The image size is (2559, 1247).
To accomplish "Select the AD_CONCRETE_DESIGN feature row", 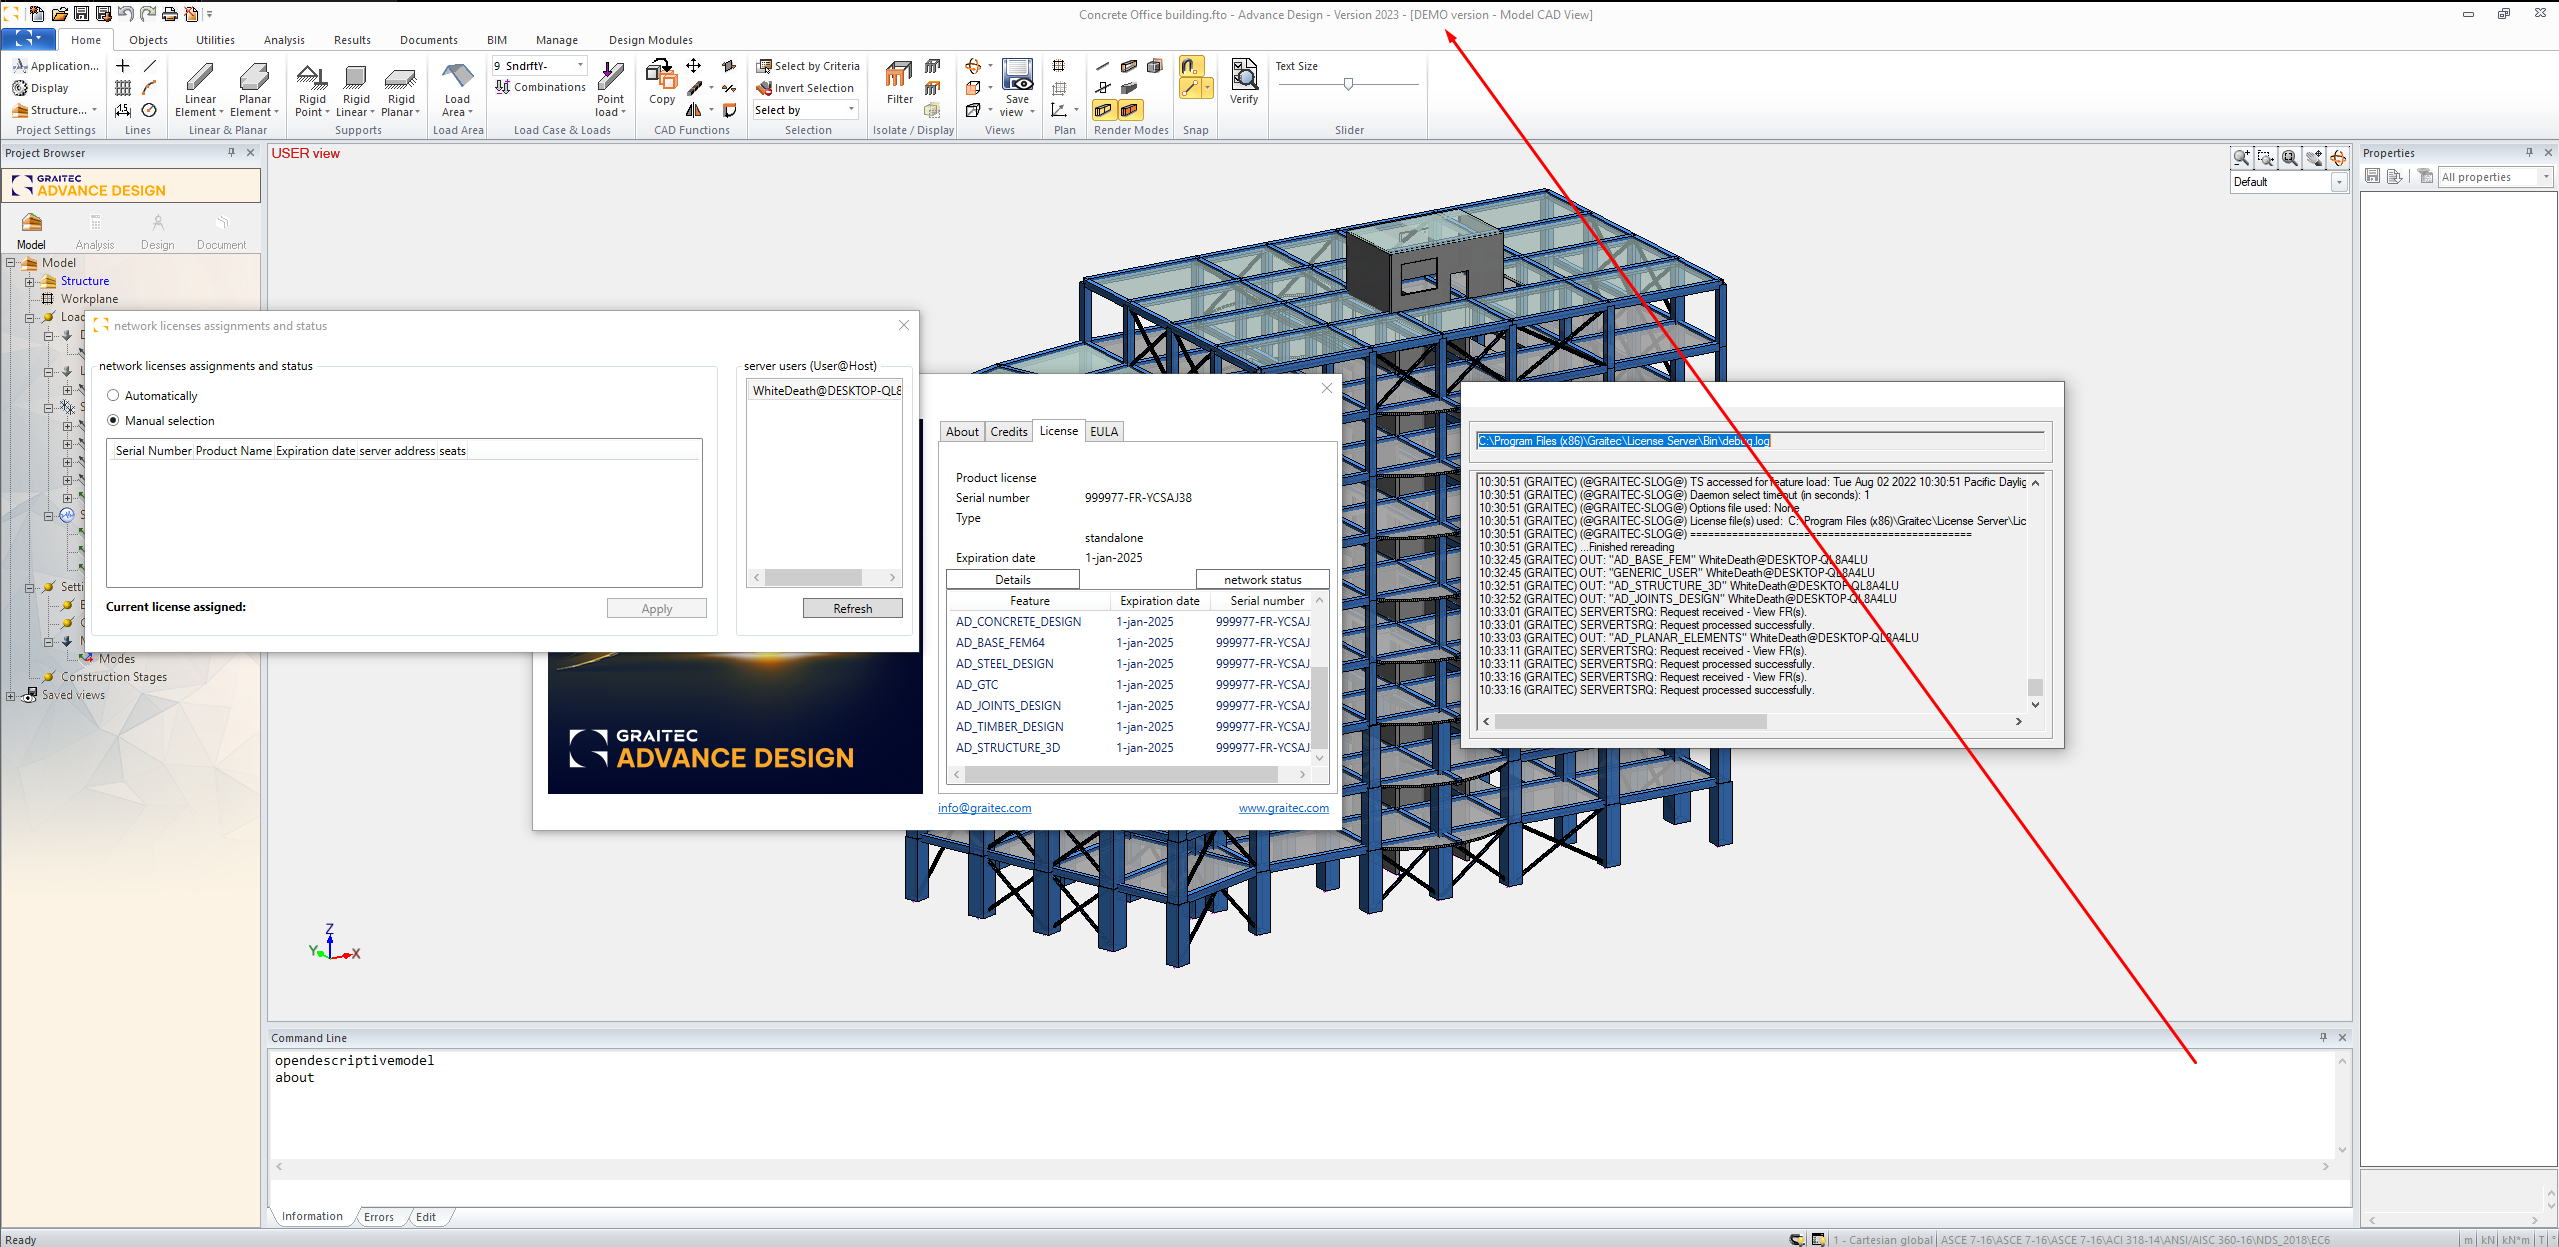I will pos(1130,622).
